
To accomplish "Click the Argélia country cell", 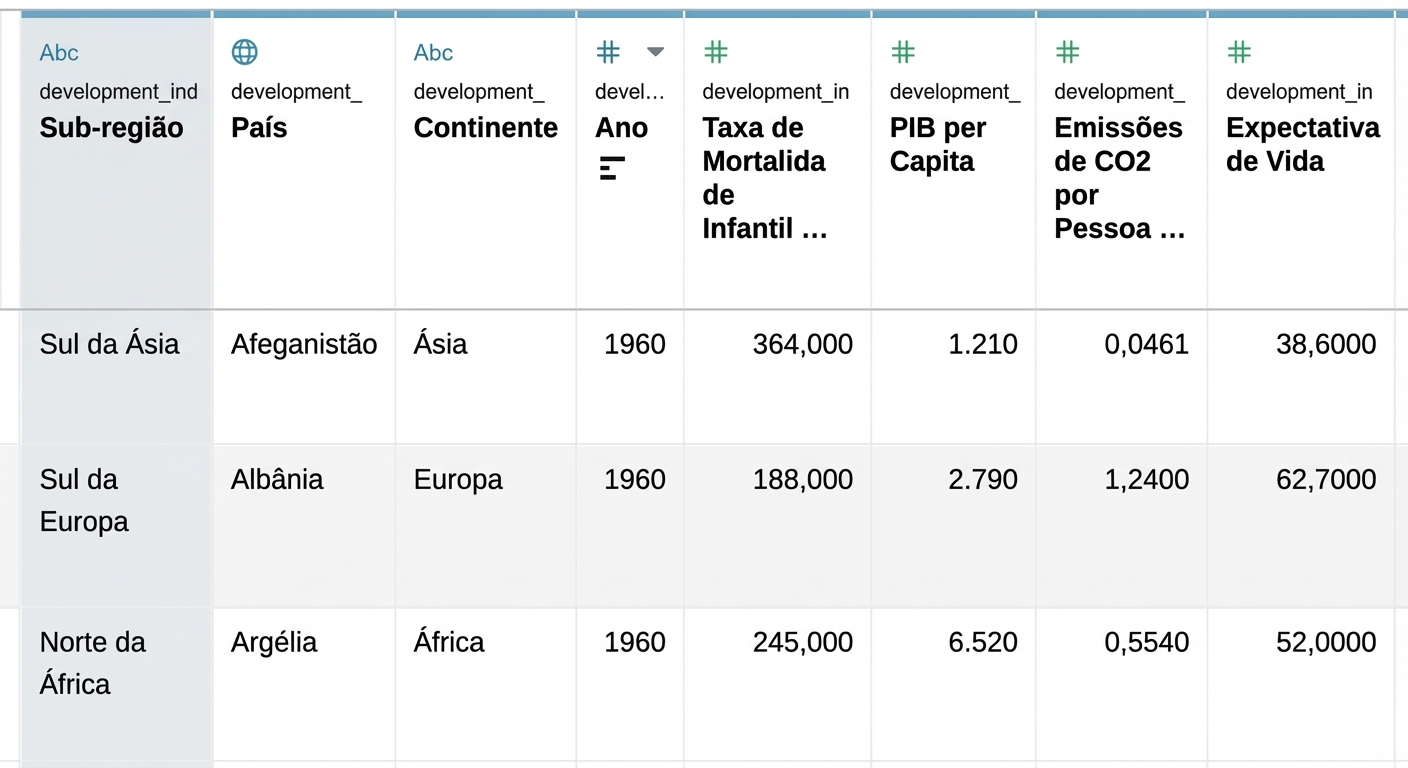I will click(x=274, y=642).
